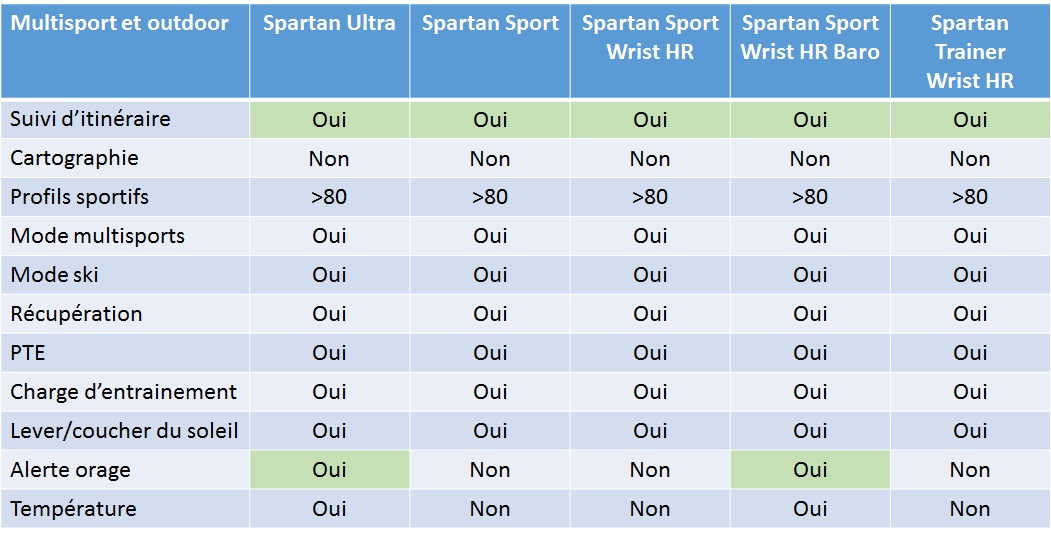The image size is (1051, 536).
Task: Click the Charge d'entrainement row label
Action: [x=123, y=392]
